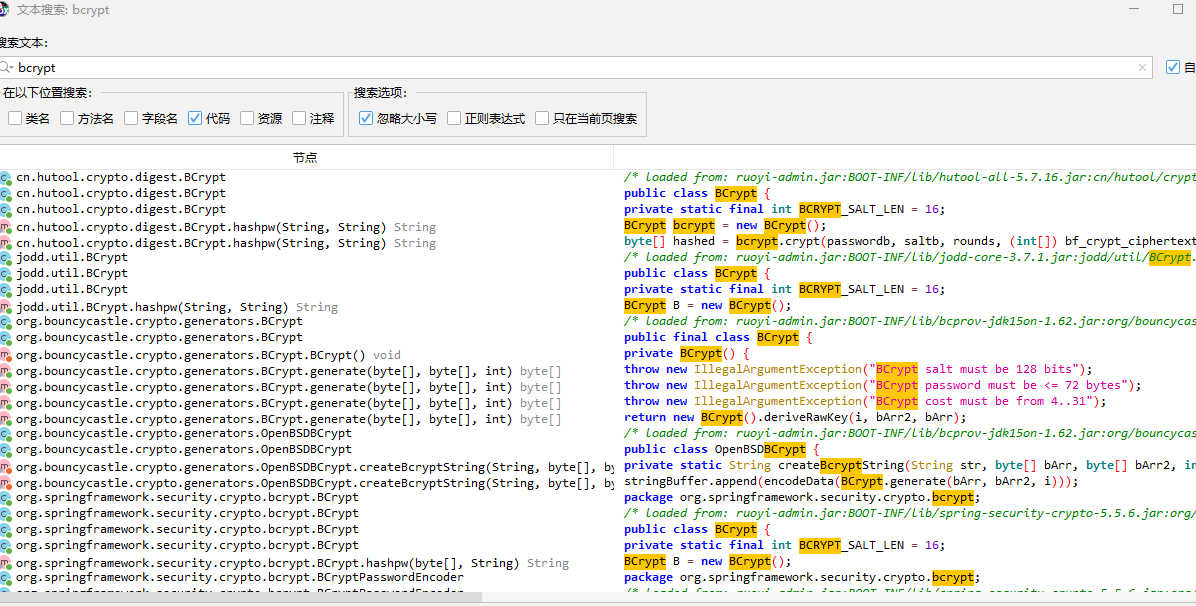Select code line 'private static String createBcryptString(...'
Viewport: 1196px width, 606px height.
coord(910,466)
